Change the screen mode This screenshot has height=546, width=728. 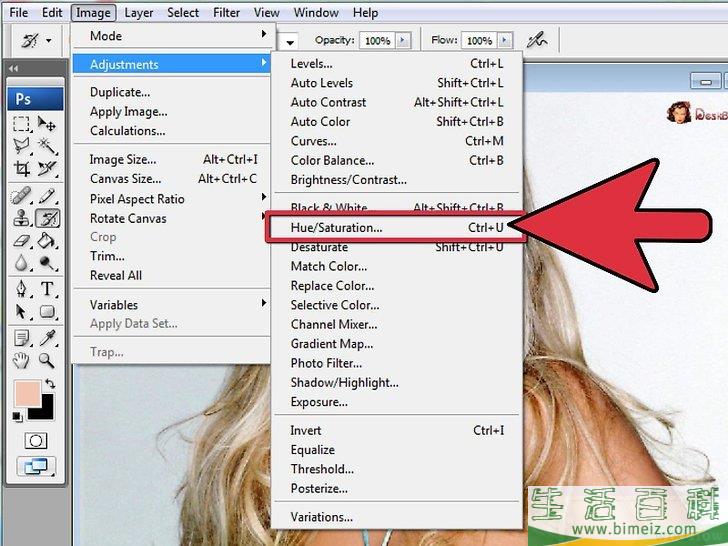(36, 466)
